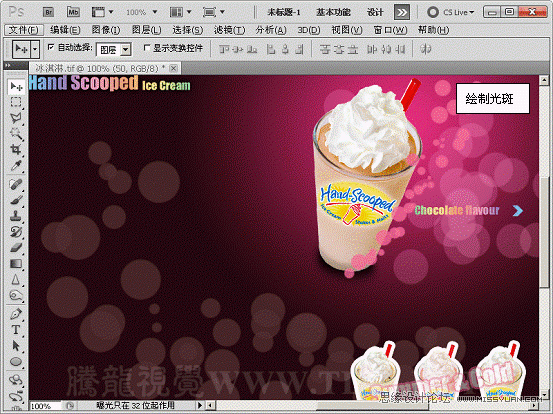The image size is (553, 414).
Task: Click Distribute vertical centers icon
Action: [x=339, y=49]
